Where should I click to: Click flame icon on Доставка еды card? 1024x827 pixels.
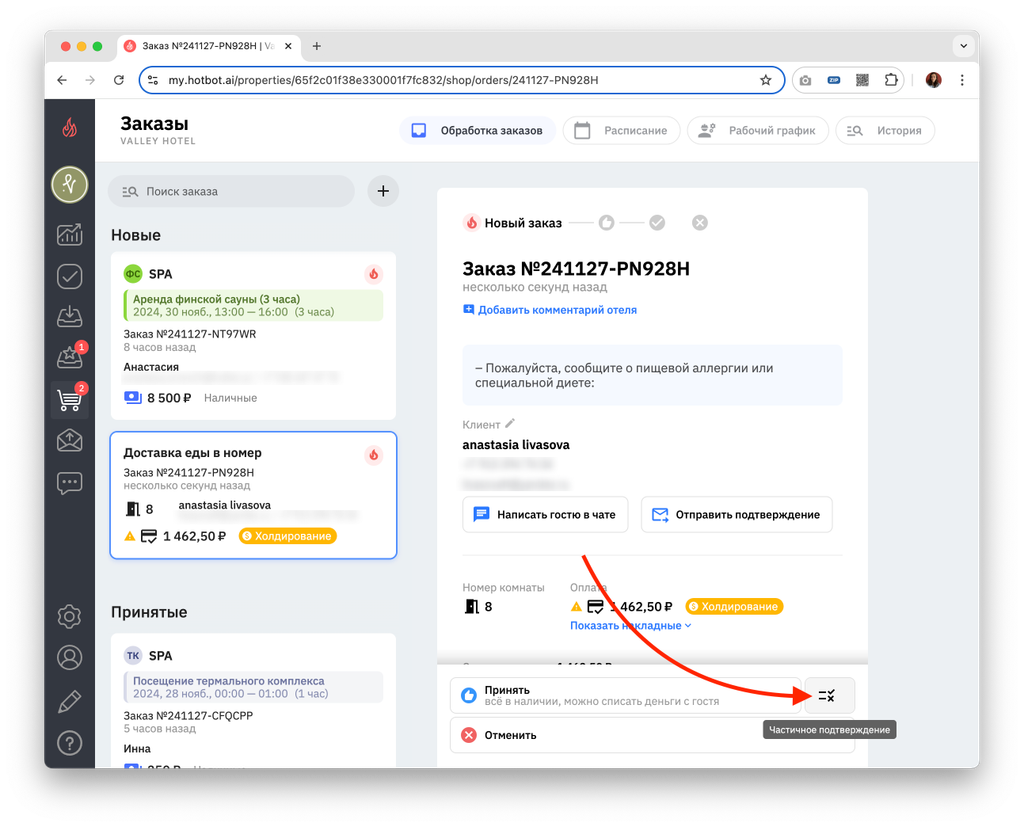point(374,455)
